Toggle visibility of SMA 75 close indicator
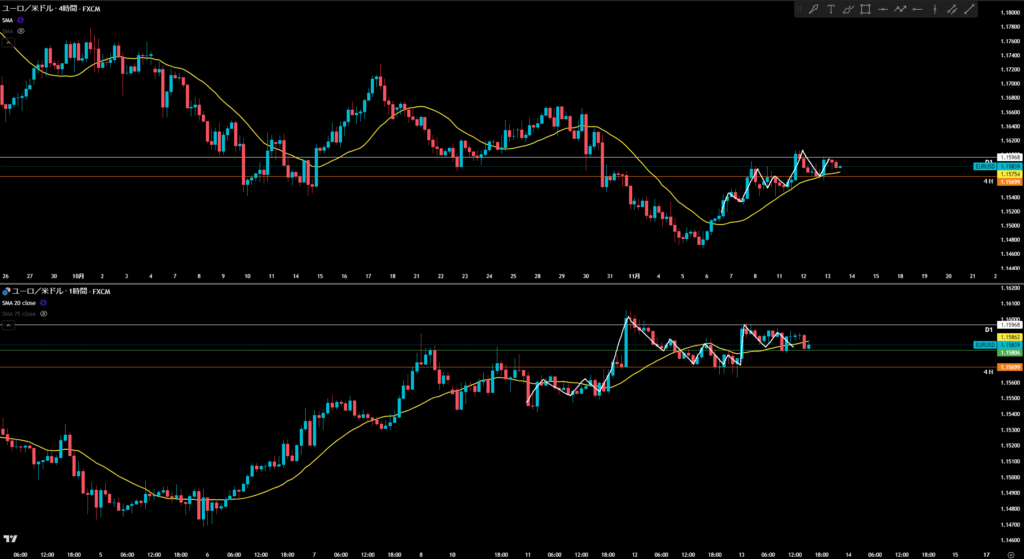Viewport: 1024px width, 559px height. (x=43, y=313)
